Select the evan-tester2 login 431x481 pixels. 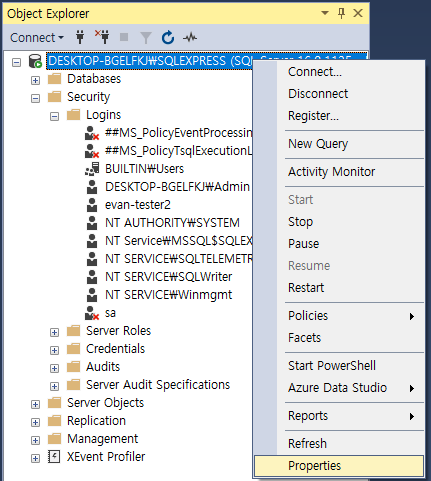(x=138, y=205)
